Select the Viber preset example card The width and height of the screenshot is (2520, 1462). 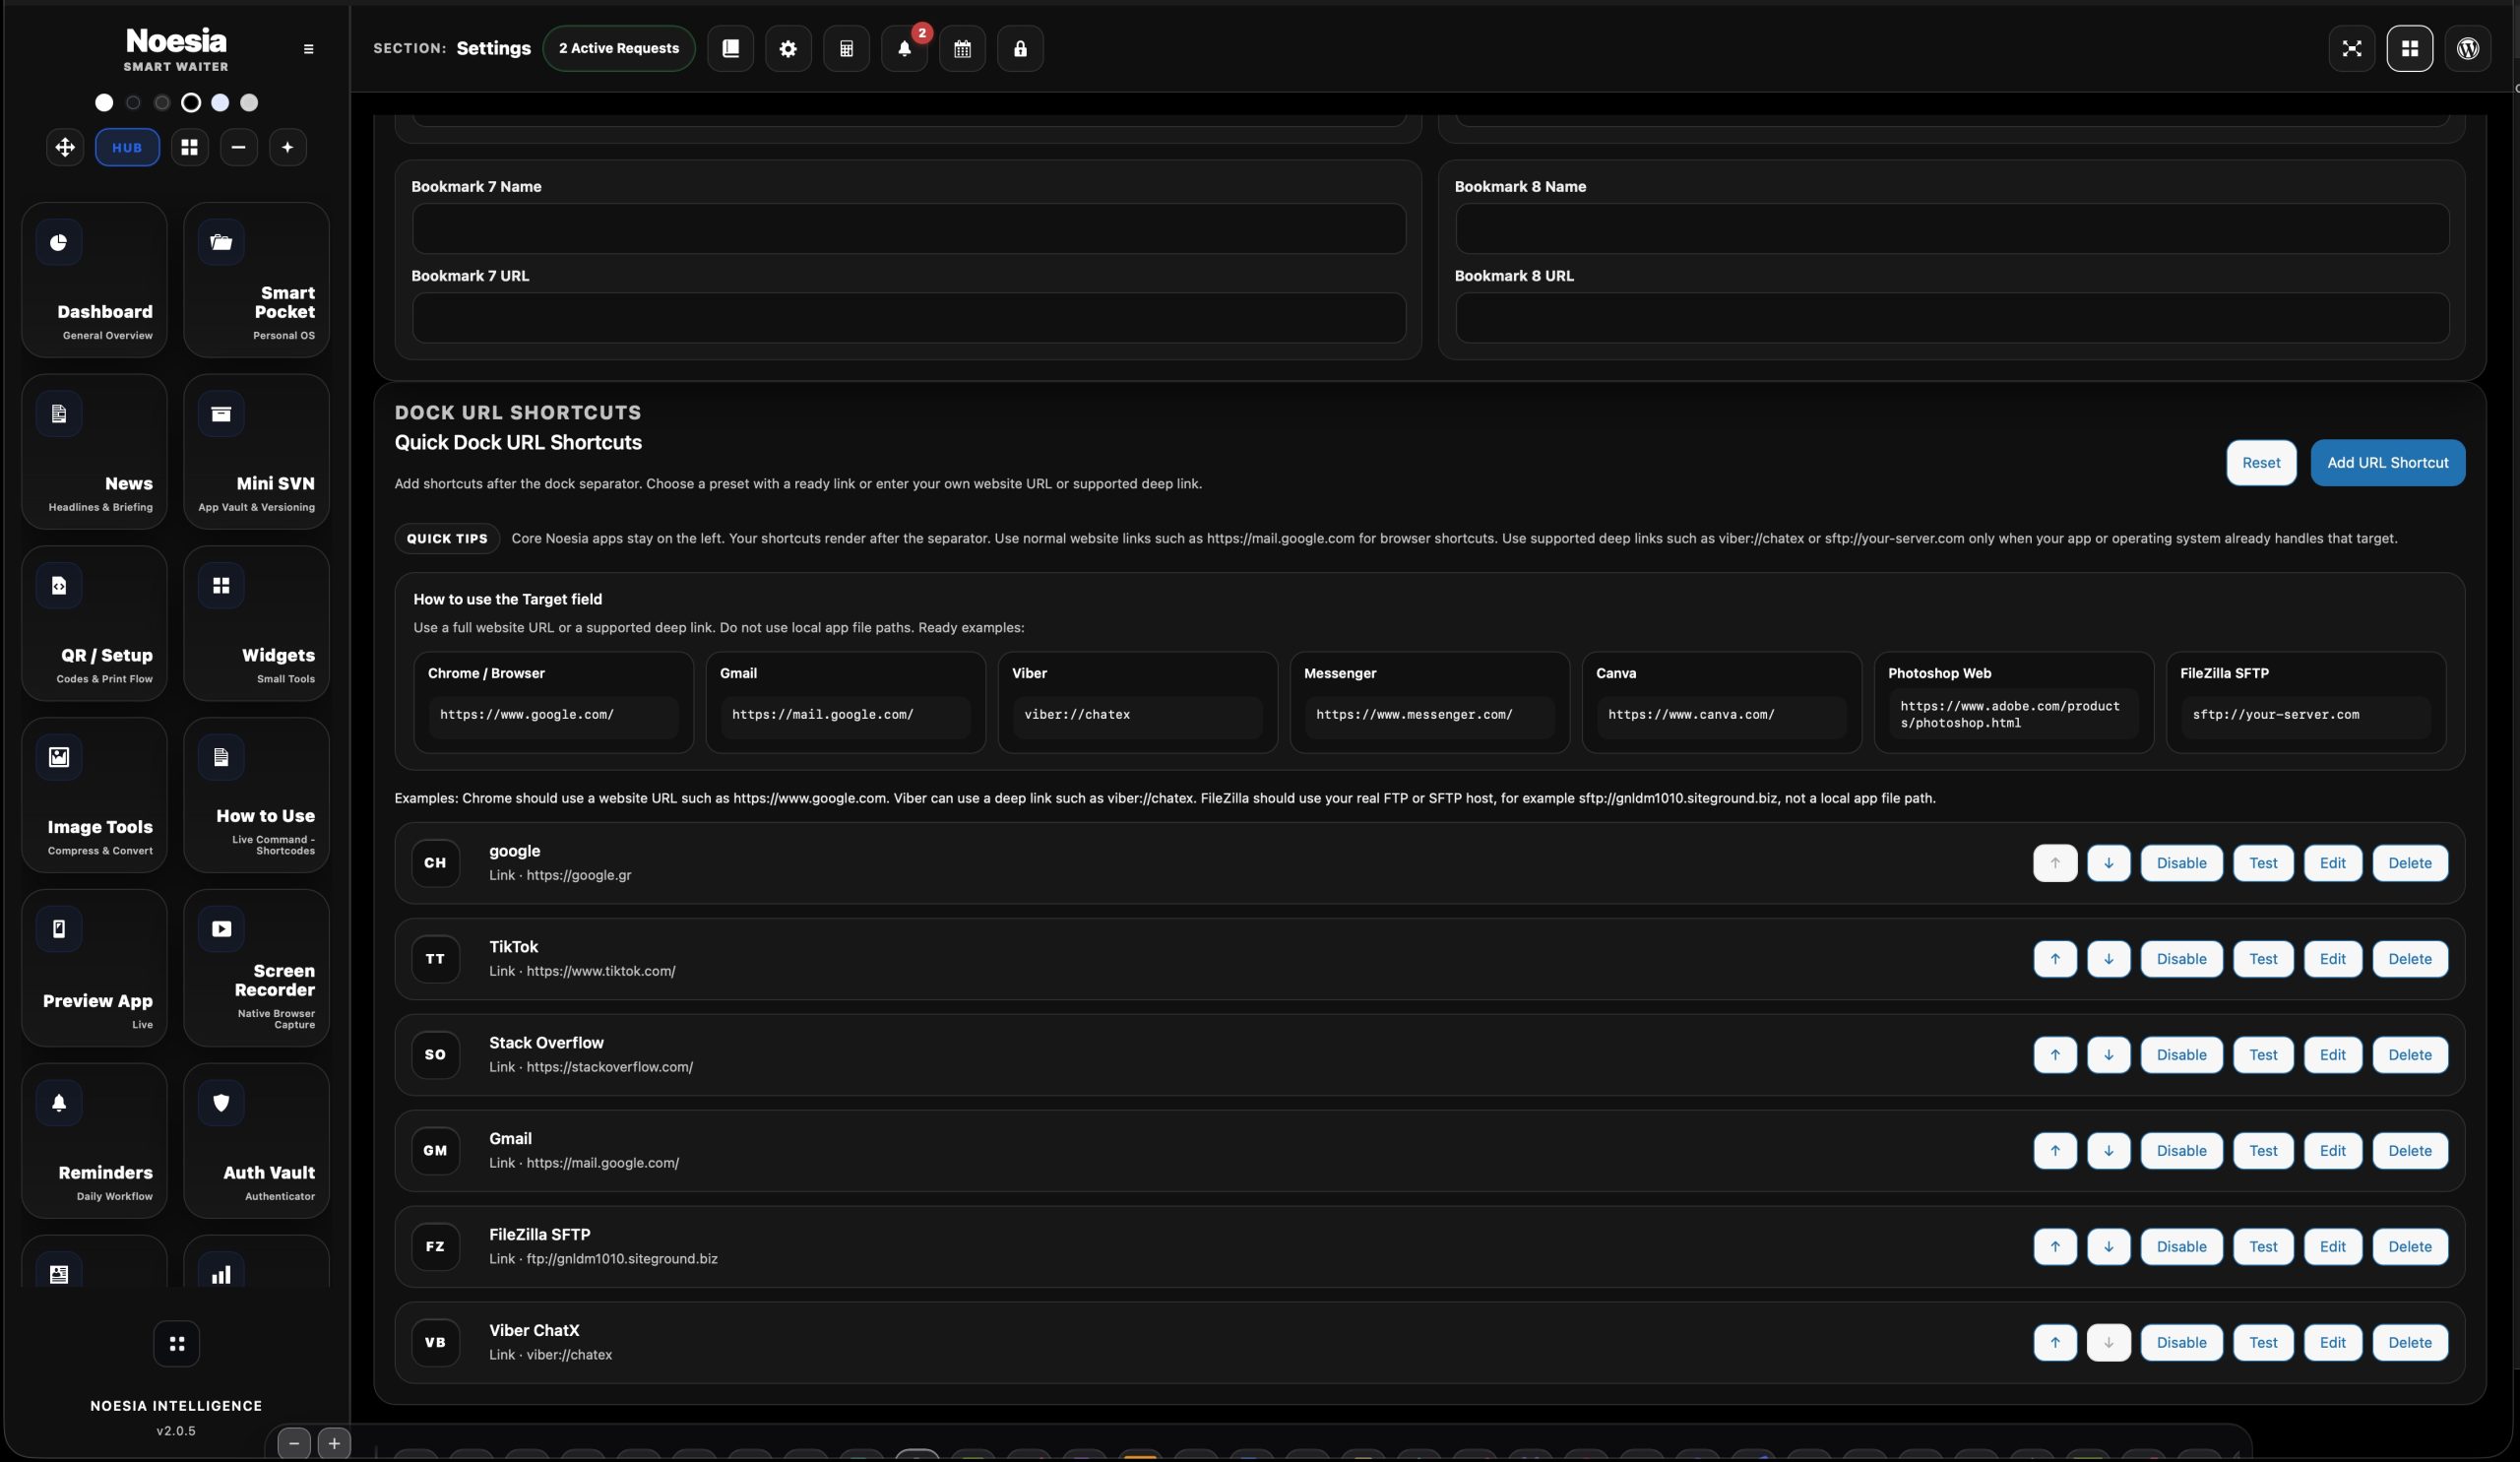1137,702
